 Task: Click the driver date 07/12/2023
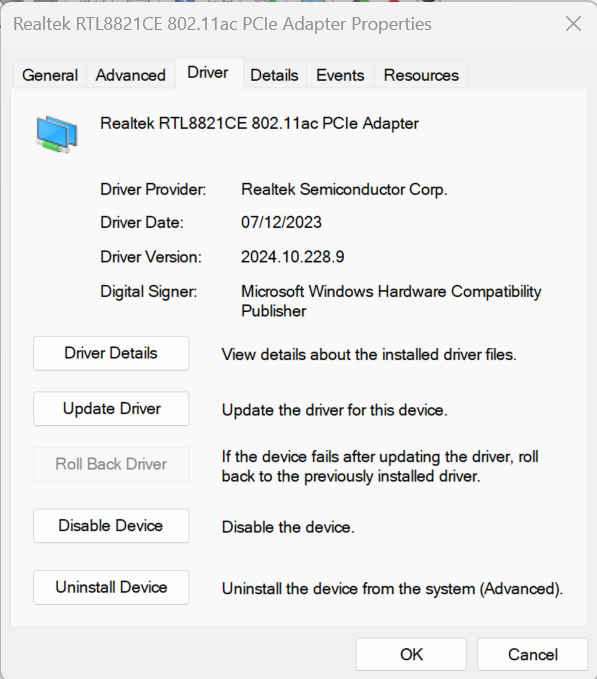281,223
